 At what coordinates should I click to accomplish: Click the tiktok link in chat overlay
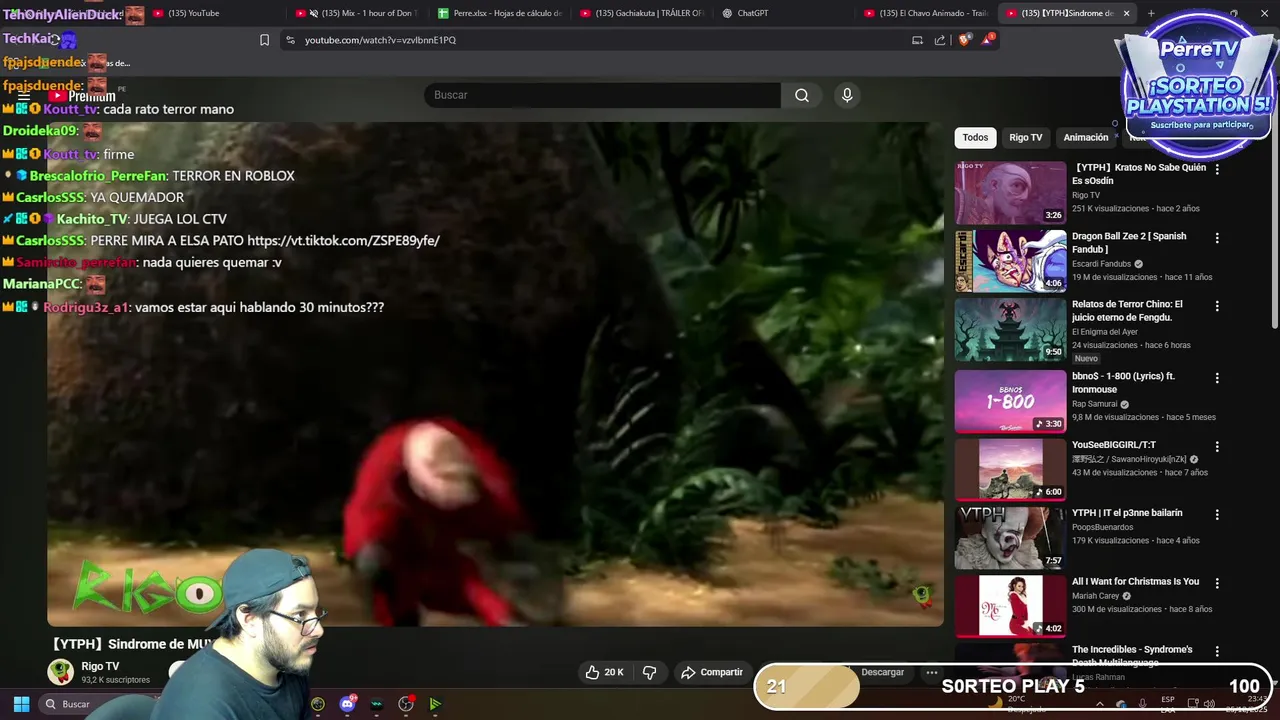coord(343,241)
